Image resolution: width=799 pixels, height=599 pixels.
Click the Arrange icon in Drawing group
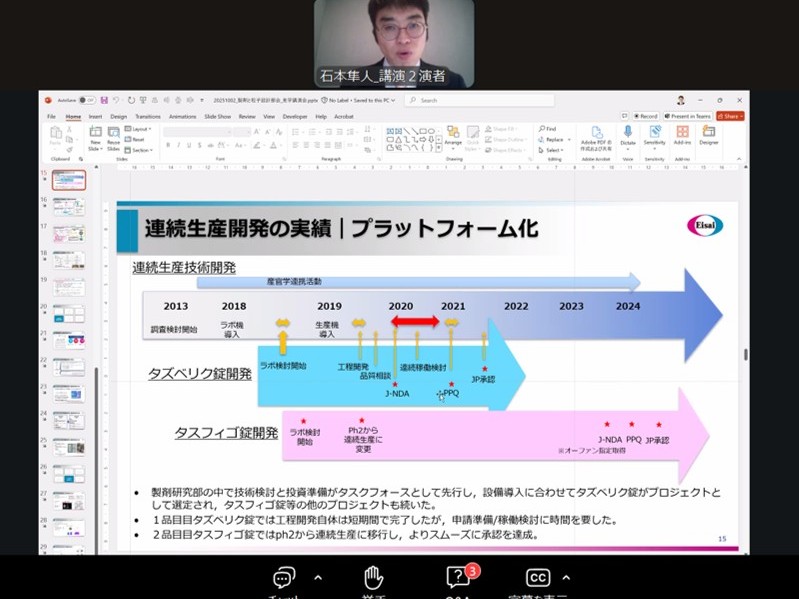pos(452,136)
